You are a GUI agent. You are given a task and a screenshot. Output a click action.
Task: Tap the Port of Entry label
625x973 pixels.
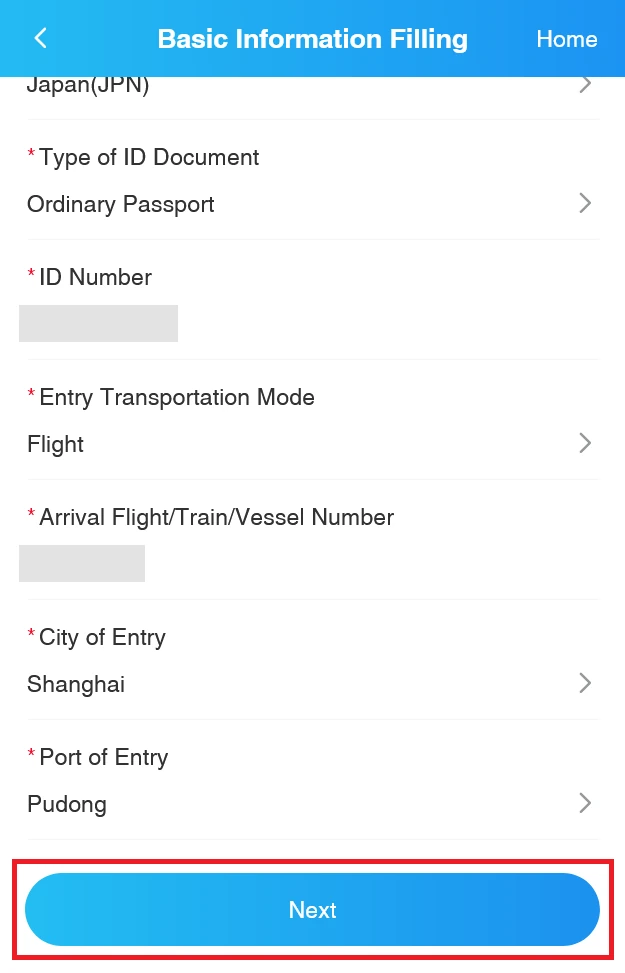click(103, 757)
